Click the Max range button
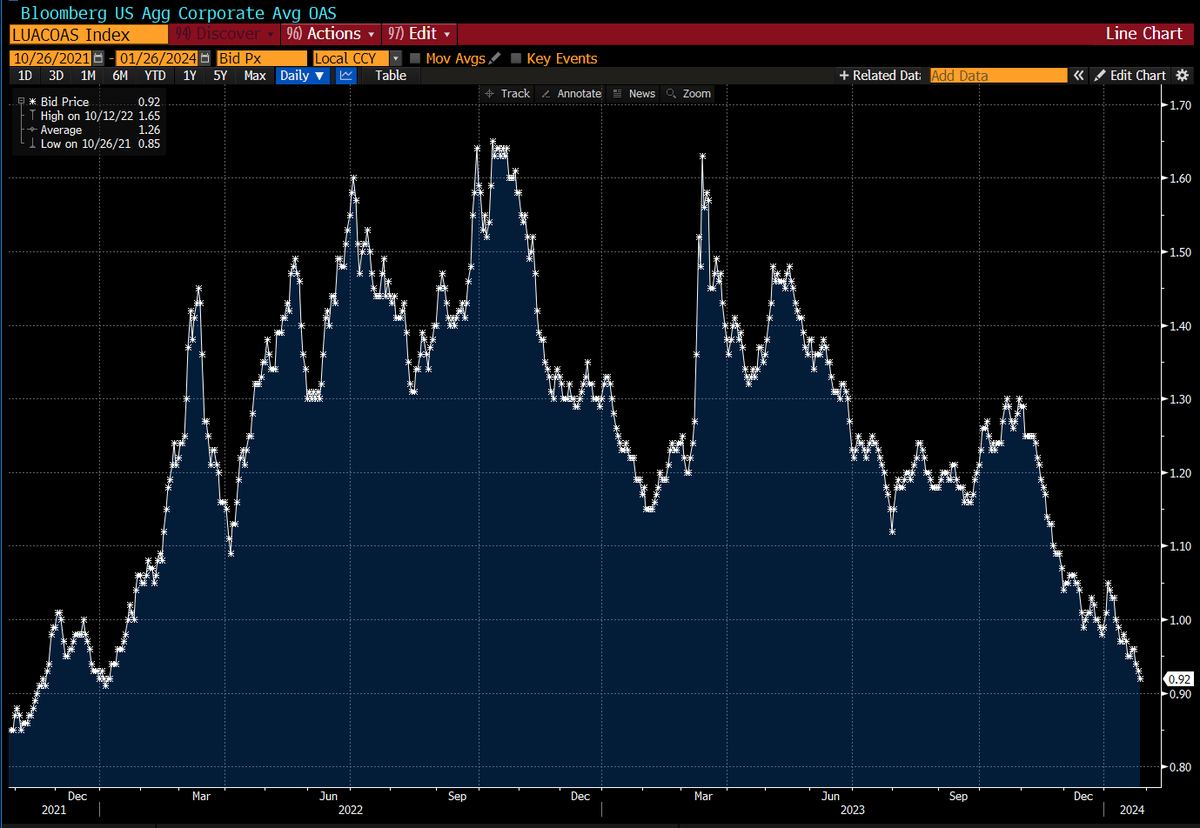This screenshot has height=828, width=1200. coord(255,75)
